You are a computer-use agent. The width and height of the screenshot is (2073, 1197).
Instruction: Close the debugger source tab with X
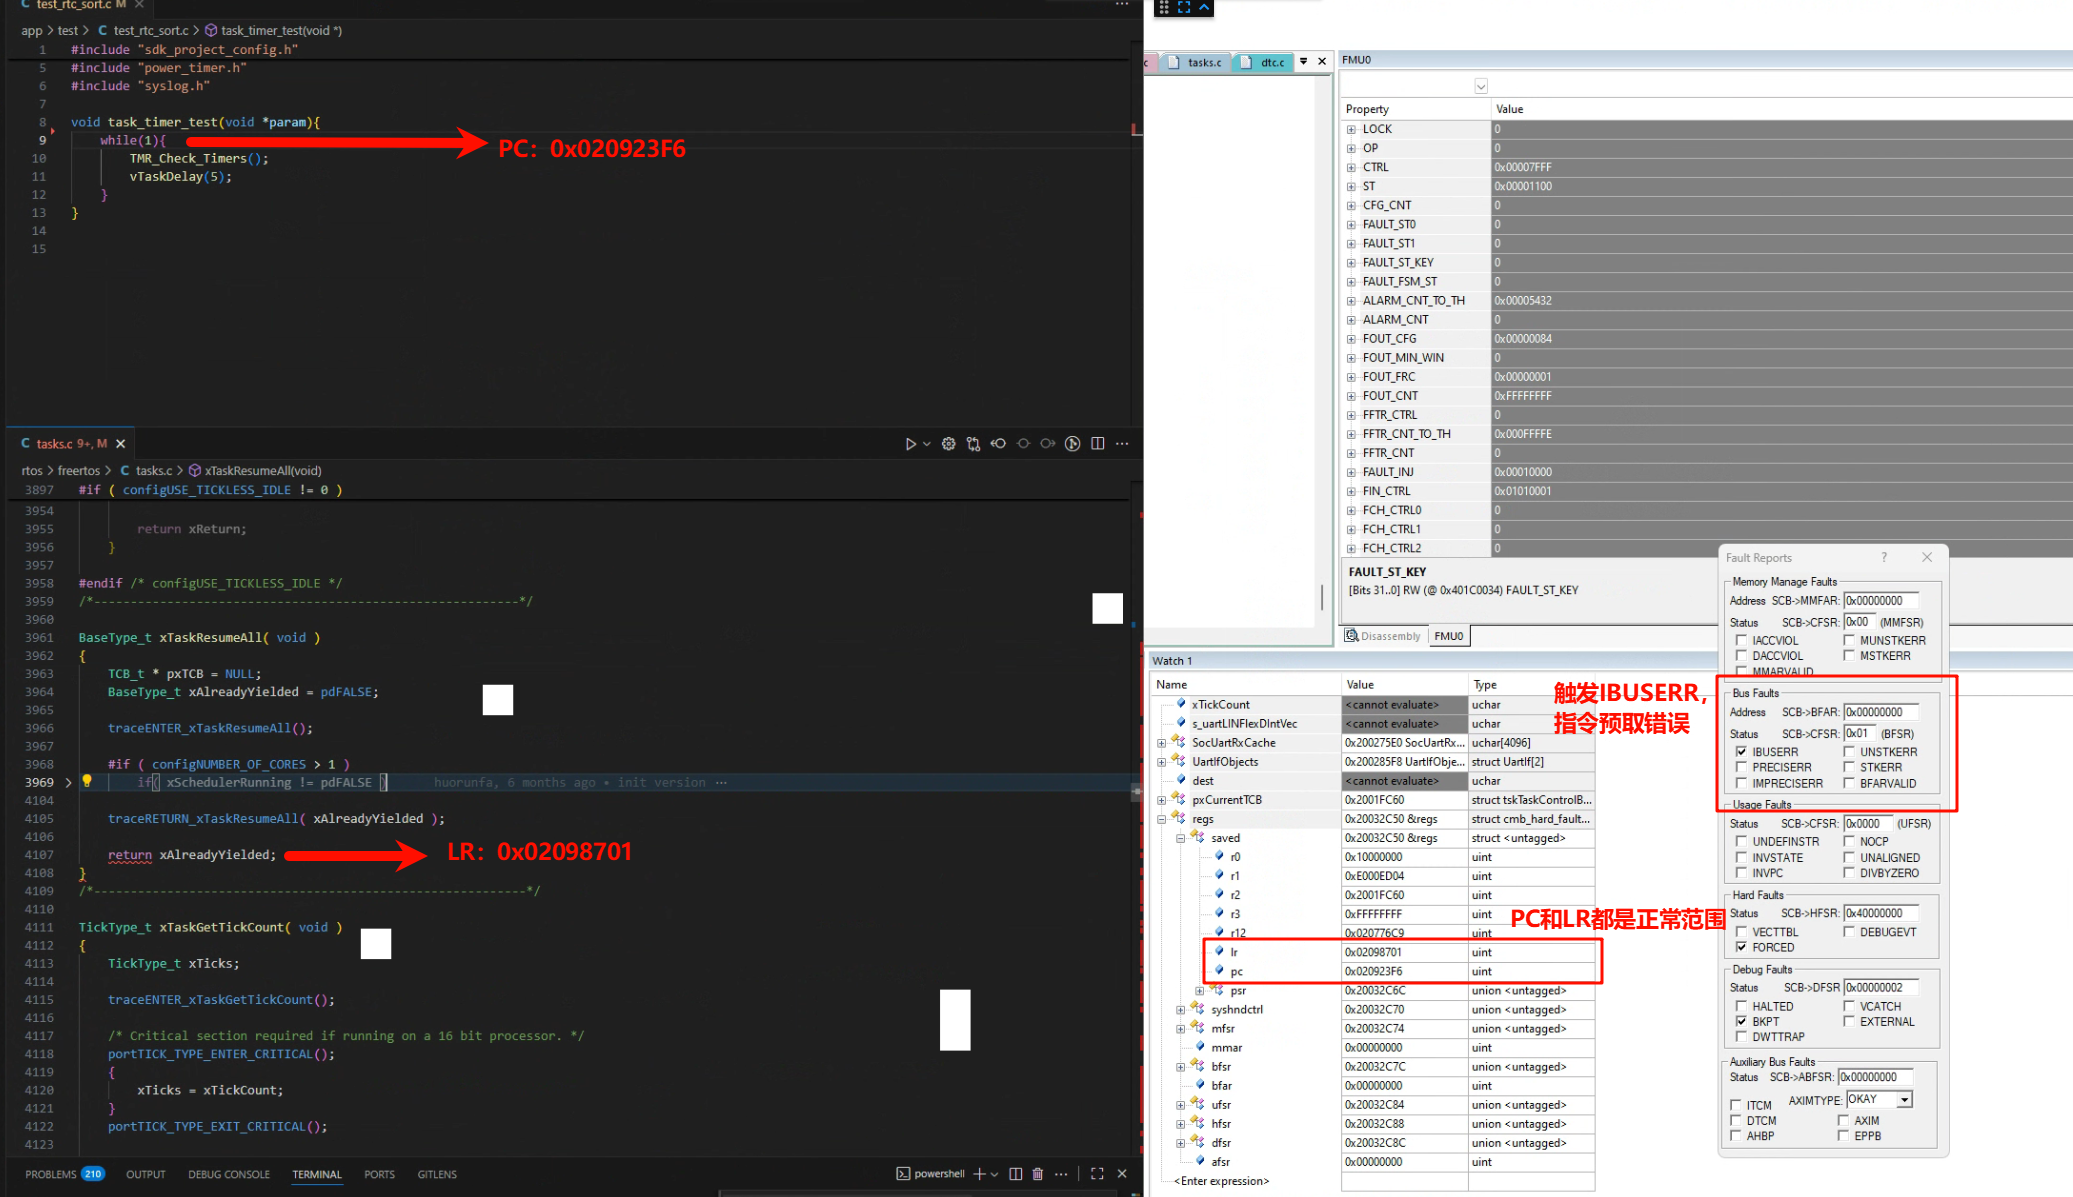coord(1322,62)
